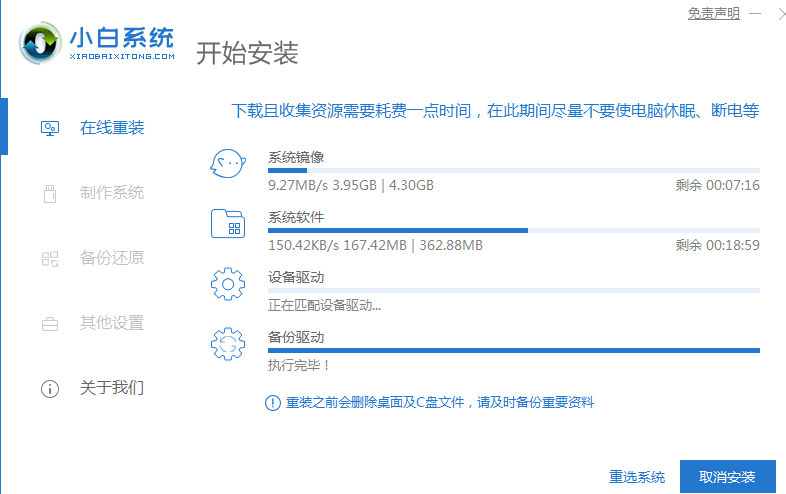Screen dimensions: 786x494
Task: Click the briefcase icon beside 其他设置
Action: click(50, 323)
